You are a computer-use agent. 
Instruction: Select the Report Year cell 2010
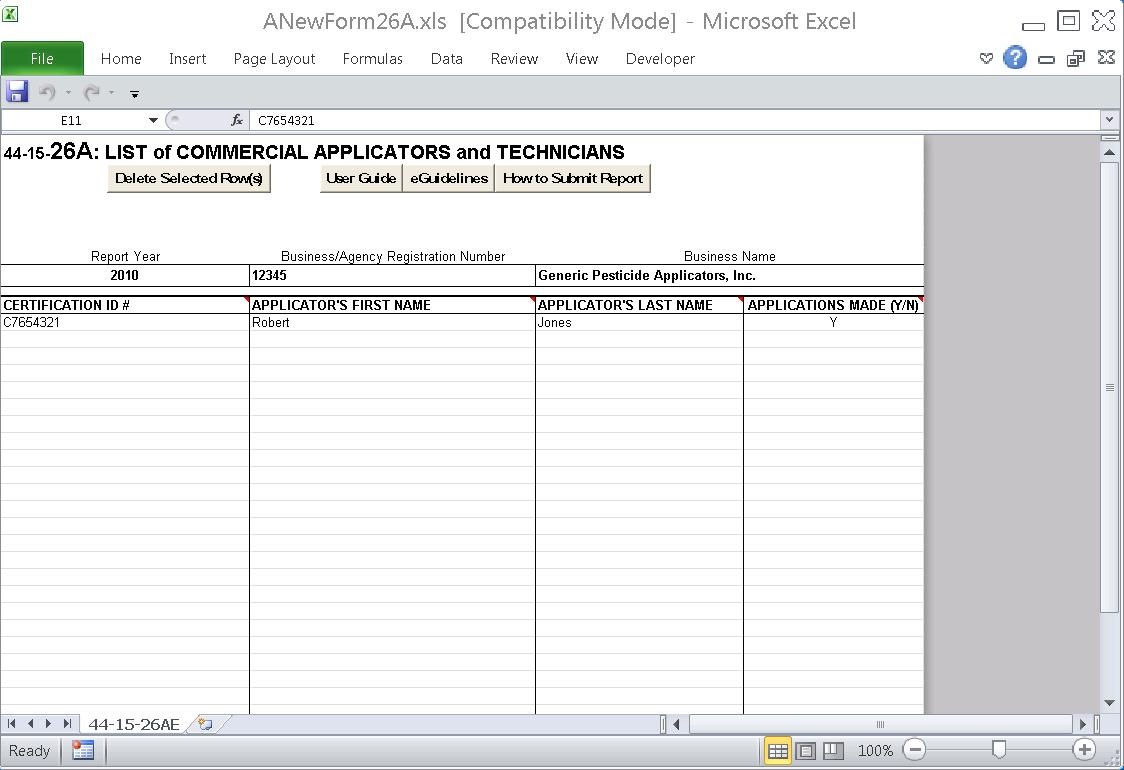125,275
